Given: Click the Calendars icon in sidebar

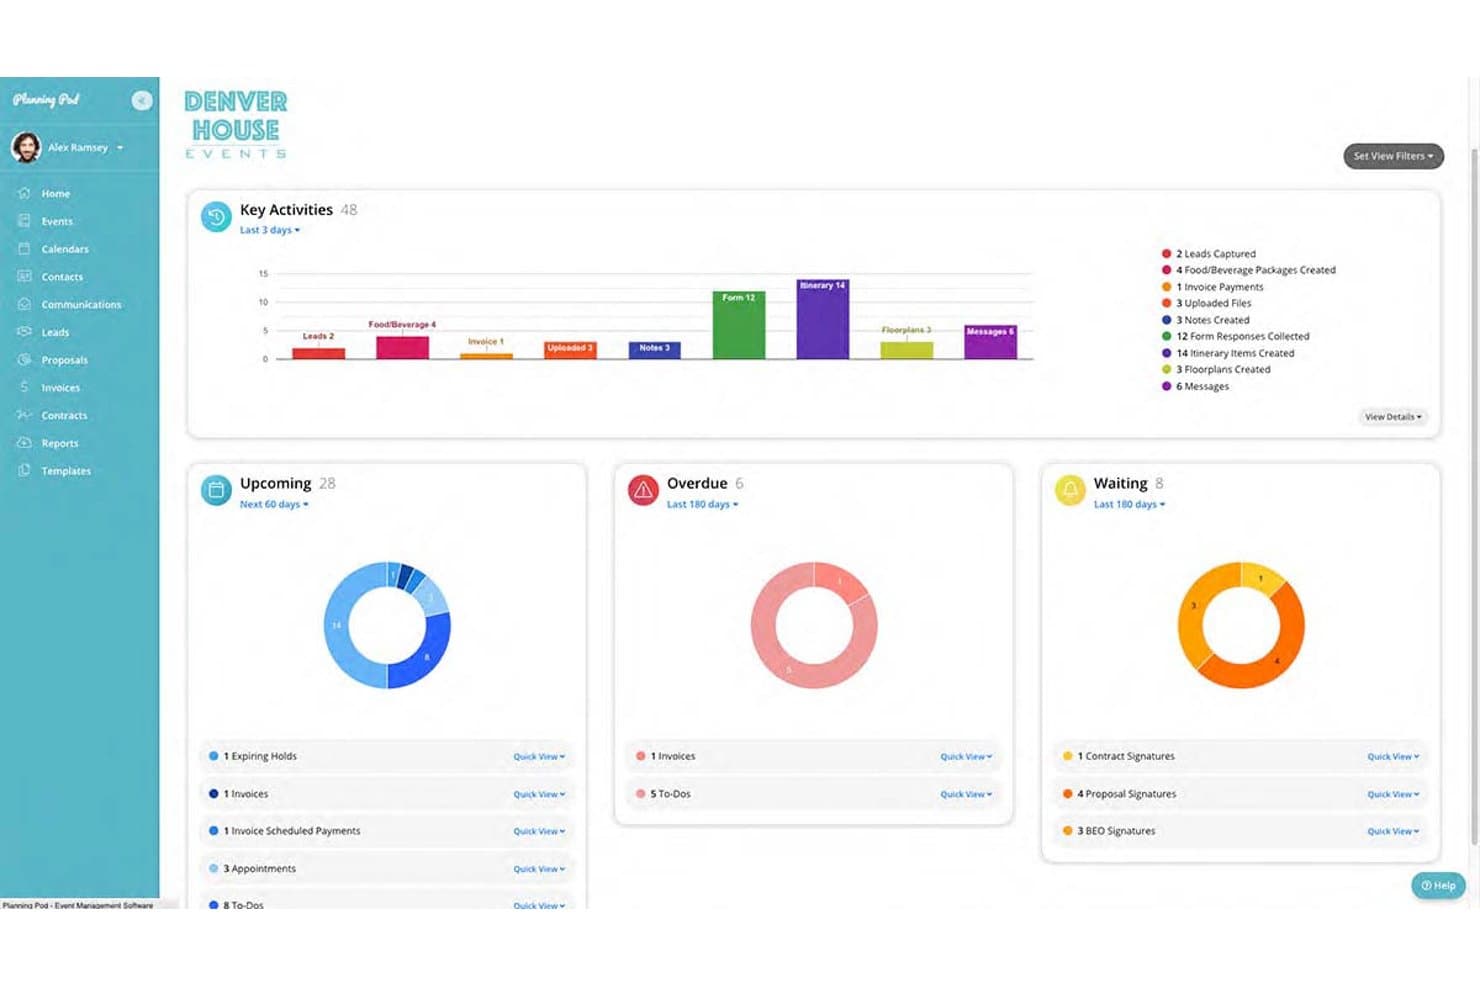Looking at the screenshot, I should pos(24,249).
